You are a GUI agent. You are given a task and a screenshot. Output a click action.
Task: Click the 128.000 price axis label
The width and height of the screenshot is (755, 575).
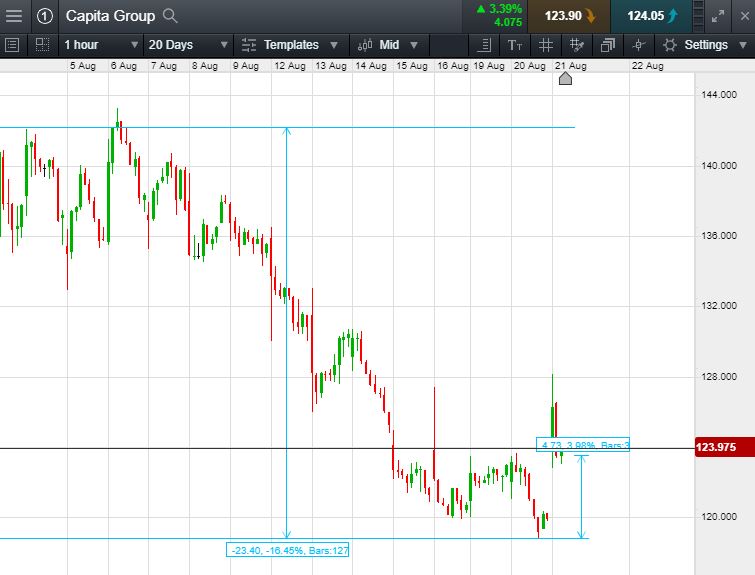point(719,377)
